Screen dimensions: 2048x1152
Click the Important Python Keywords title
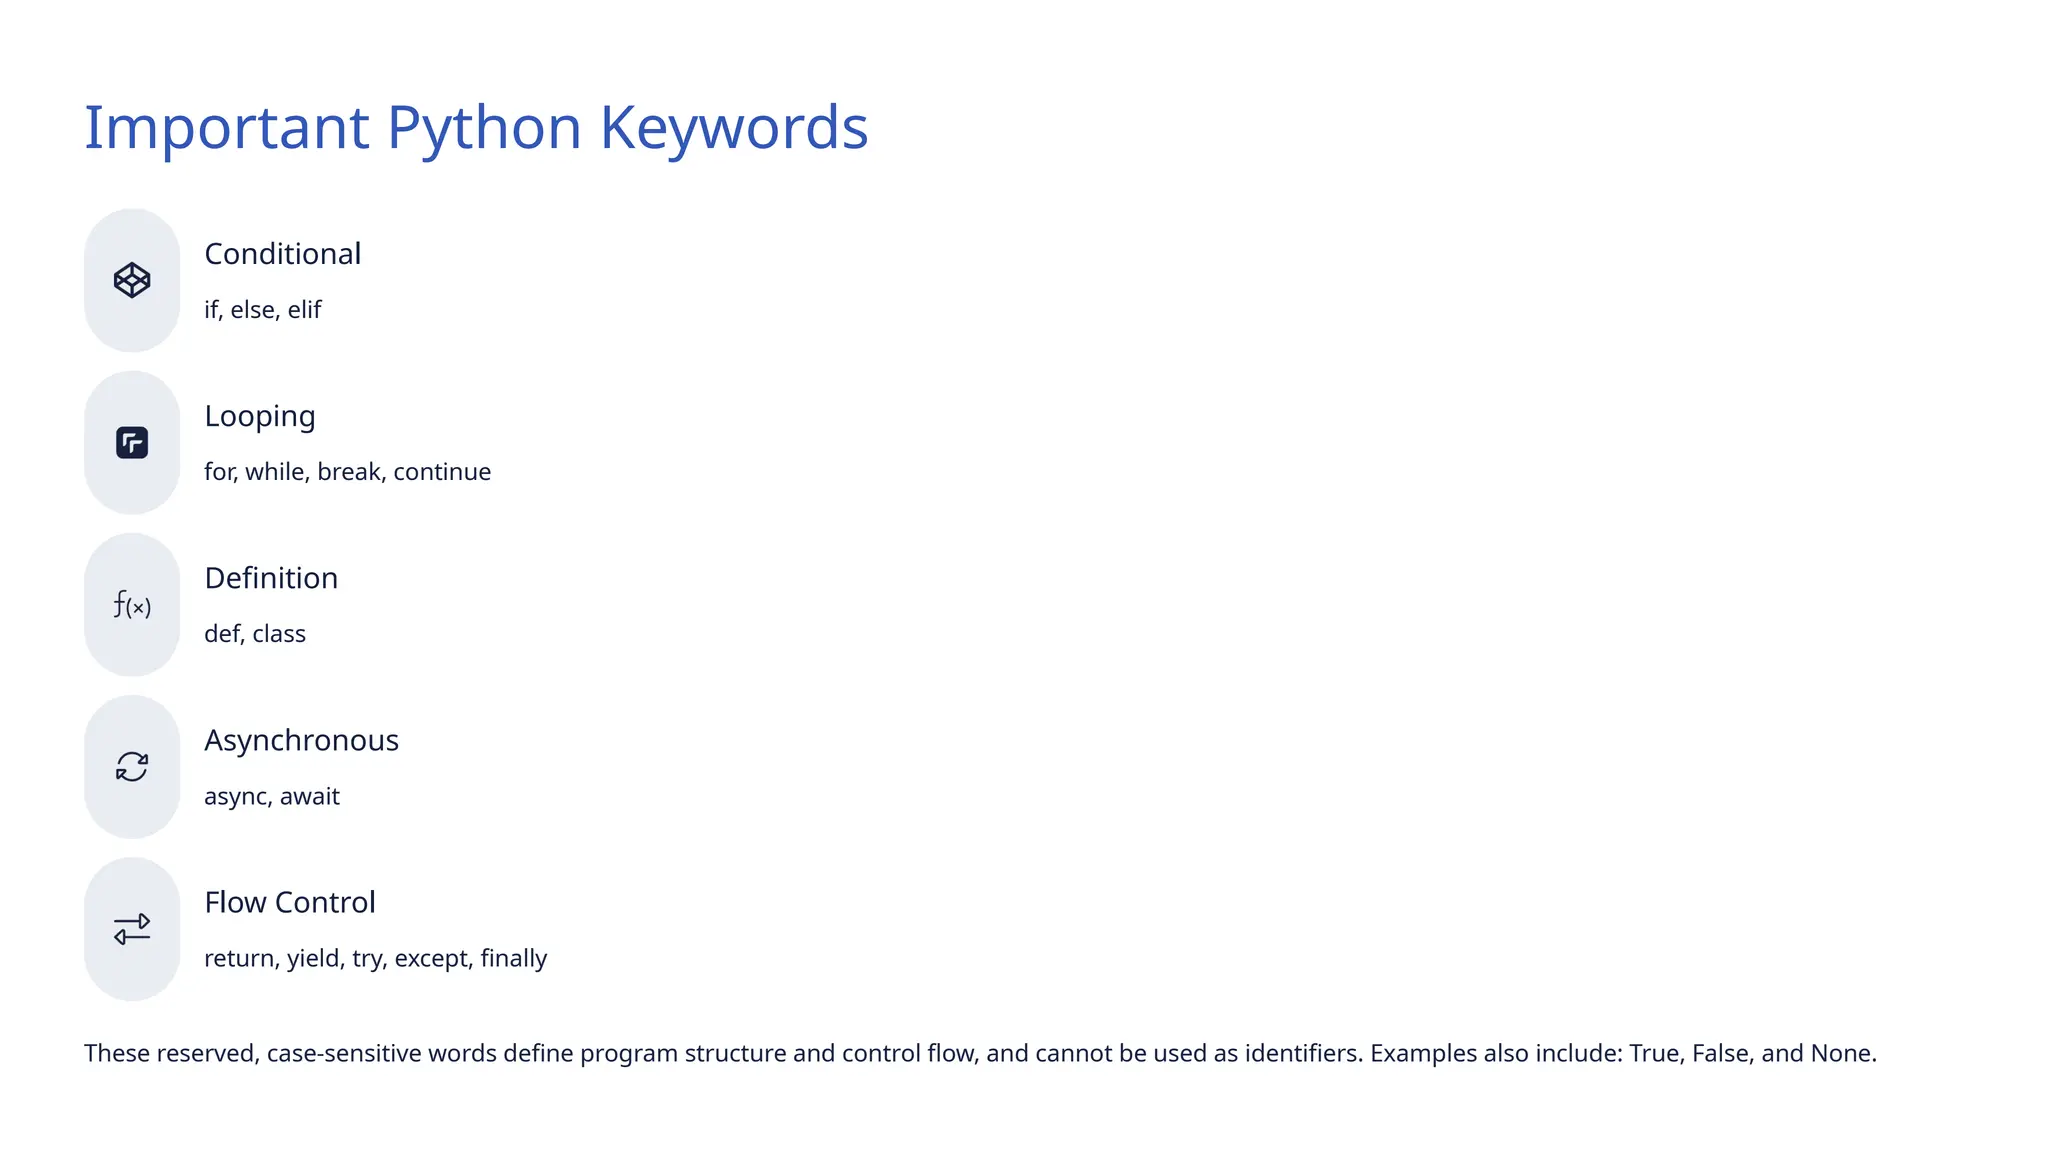[476, 128]
